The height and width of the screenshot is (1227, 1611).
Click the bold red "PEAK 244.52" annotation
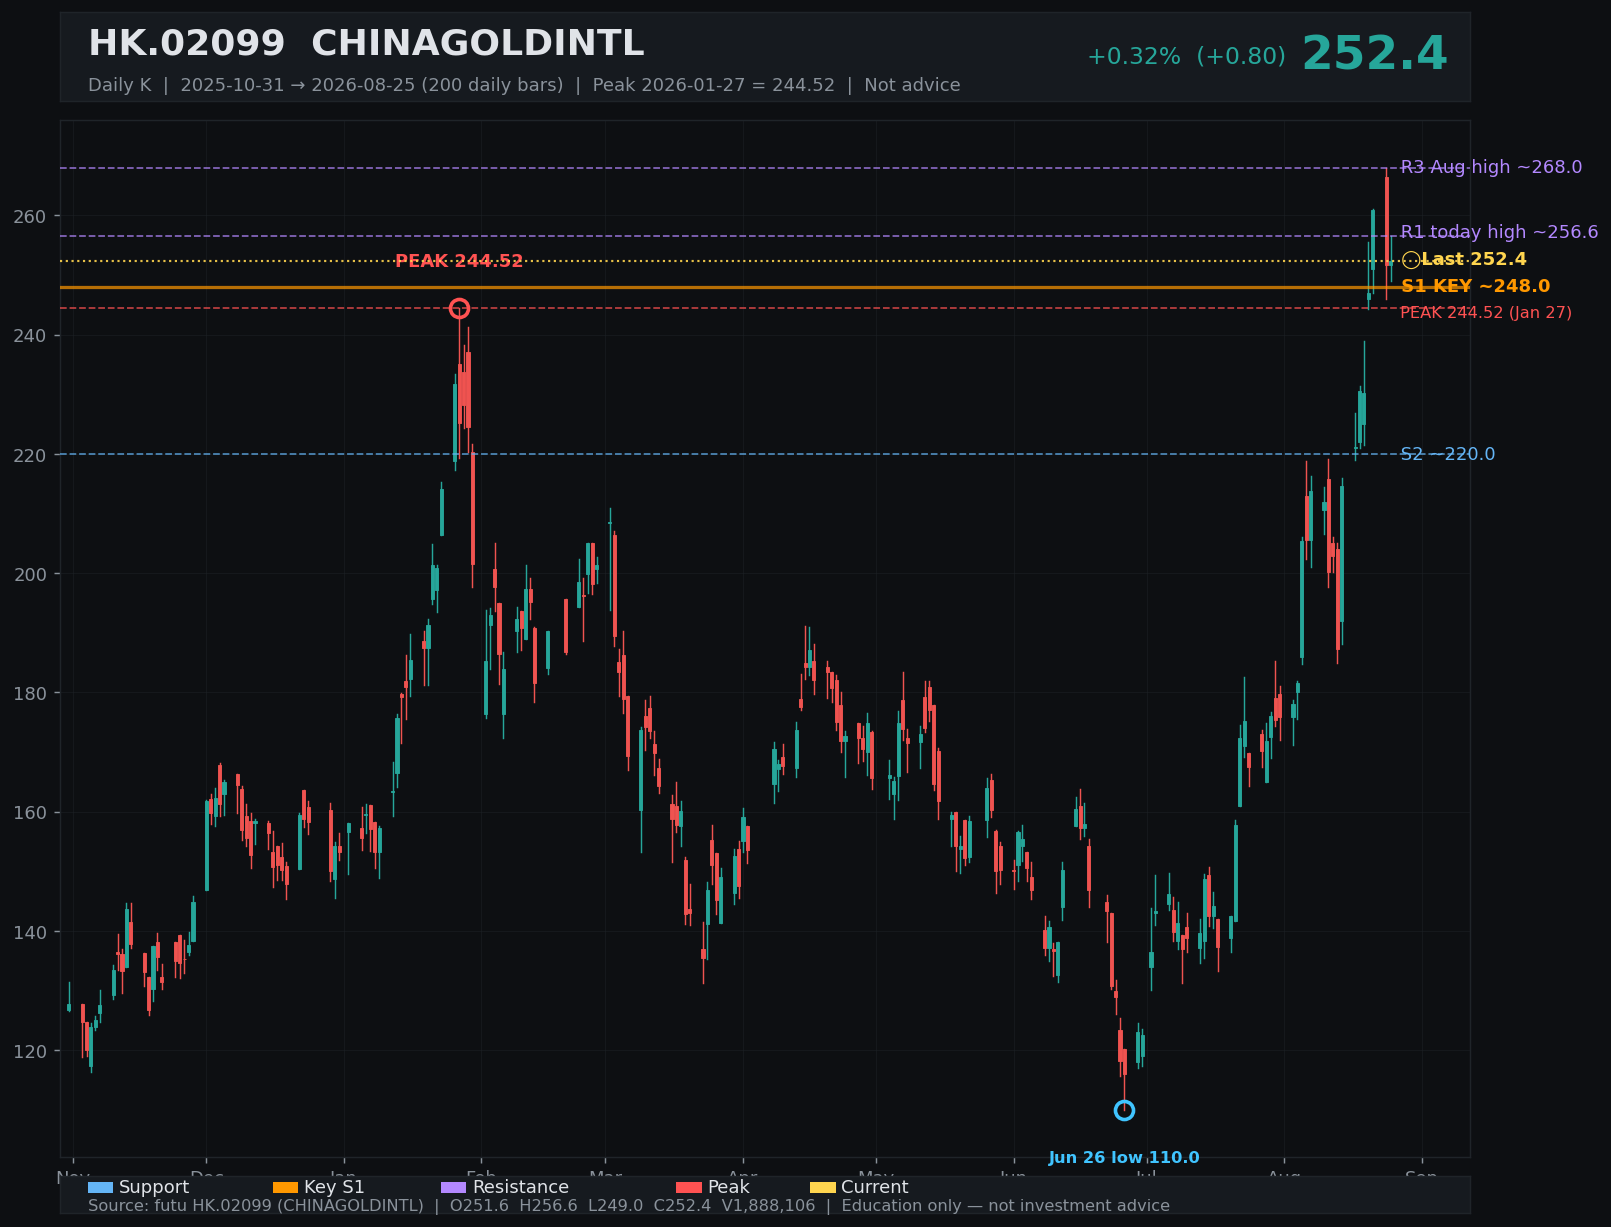[x=459, y=262]
